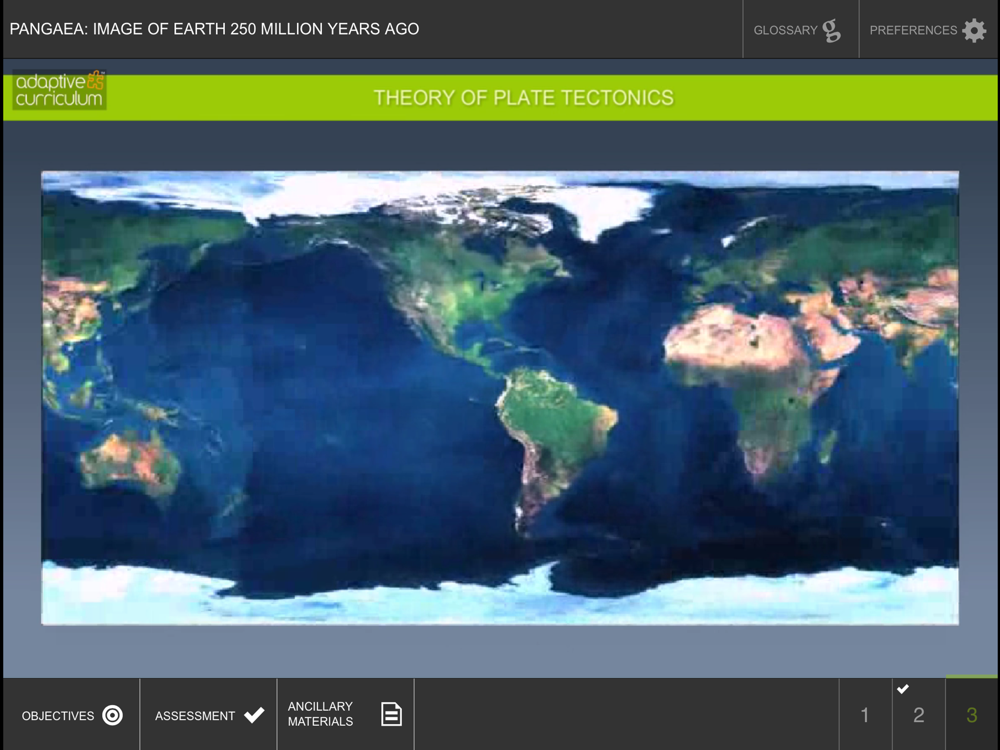Click the Pangaea title text in header
This screenshot has height=750, width=1000.
[x=214, y=29]
